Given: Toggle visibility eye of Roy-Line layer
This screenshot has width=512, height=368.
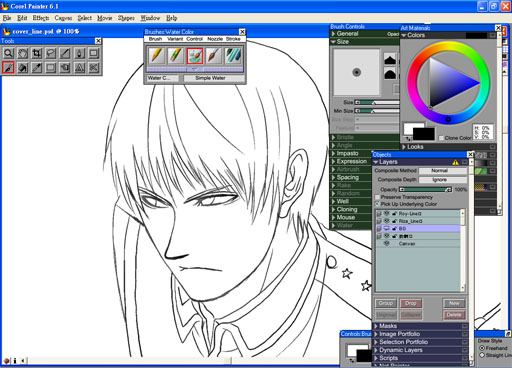Looking at the screenshot, I should (x=387, y=213).
